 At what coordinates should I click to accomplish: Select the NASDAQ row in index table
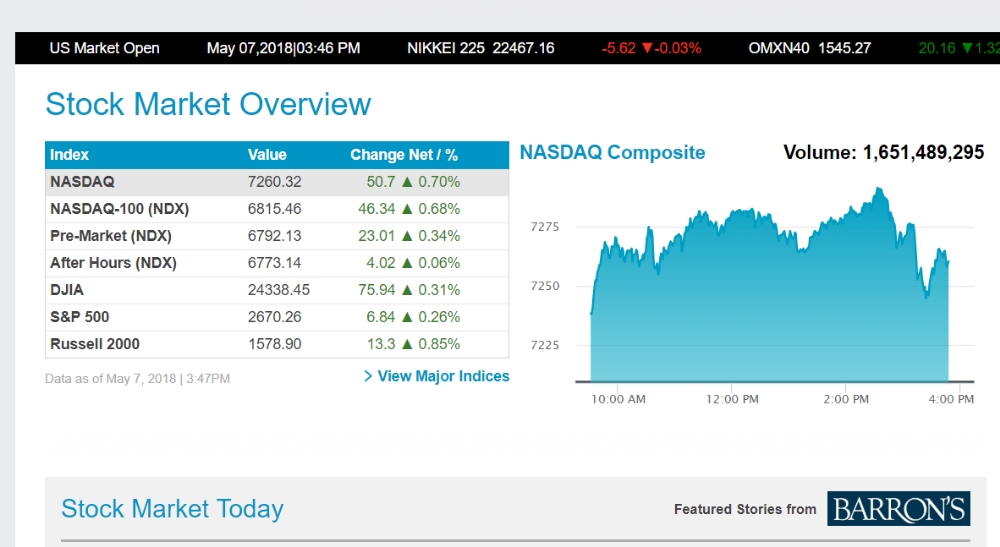click(x=277, y=182)
